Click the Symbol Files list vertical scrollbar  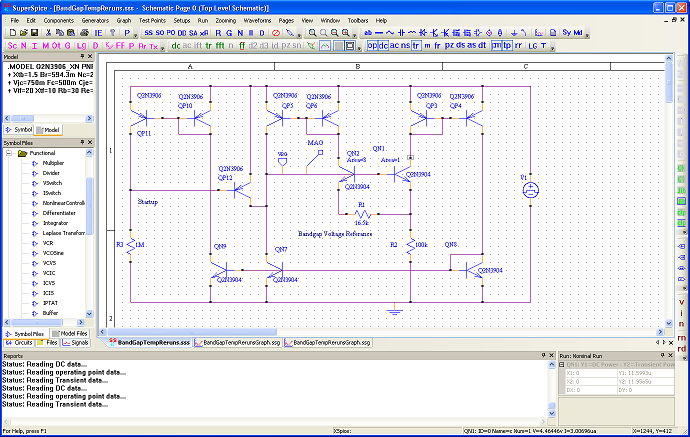point(89,233)
